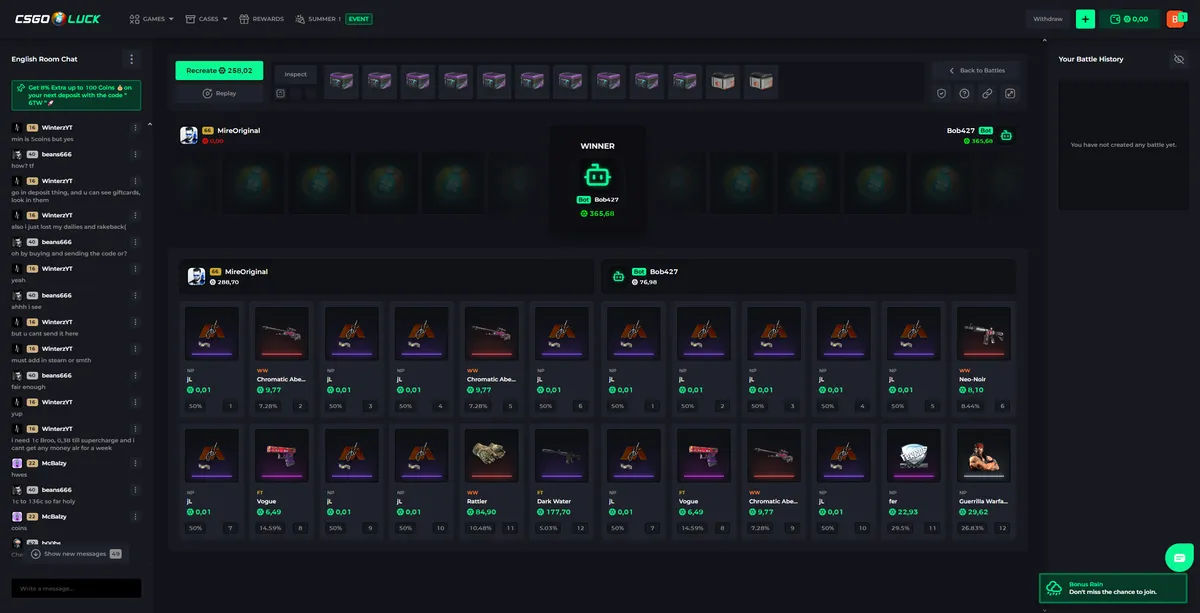Screen dimensions: 1200x613
Task: Select the Guerrilla Warfare 29,62 item
Action: (x=983, y=481)
